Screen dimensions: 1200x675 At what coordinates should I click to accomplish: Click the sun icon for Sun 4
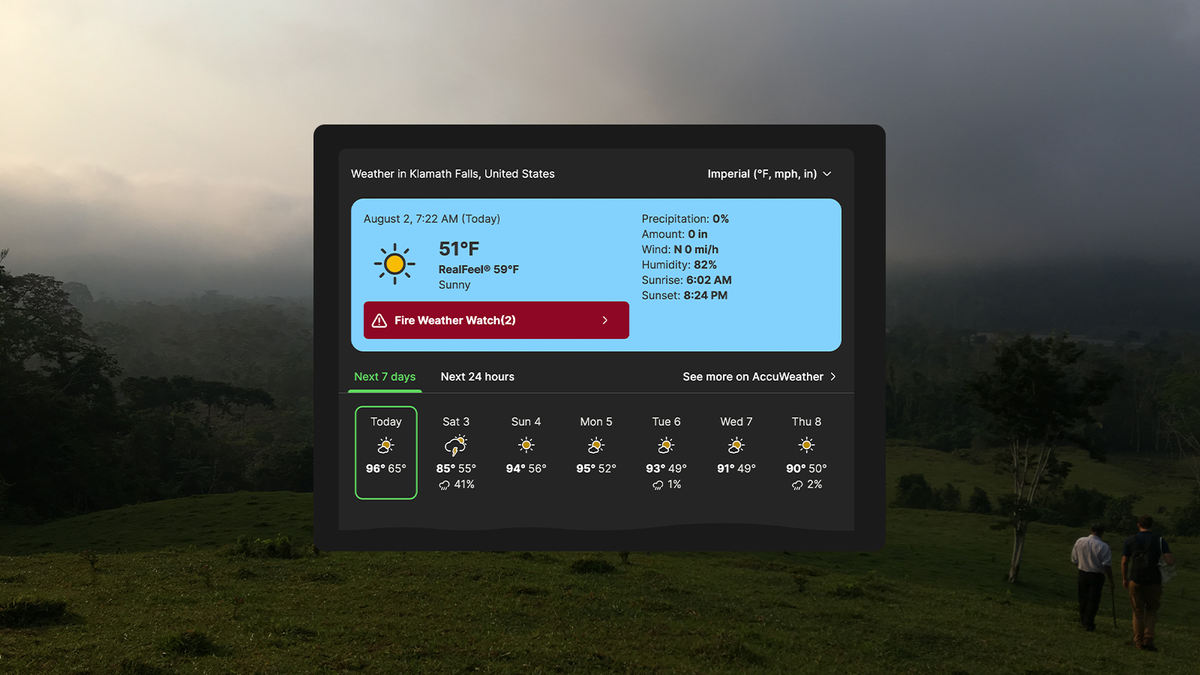tap(526, 443)
